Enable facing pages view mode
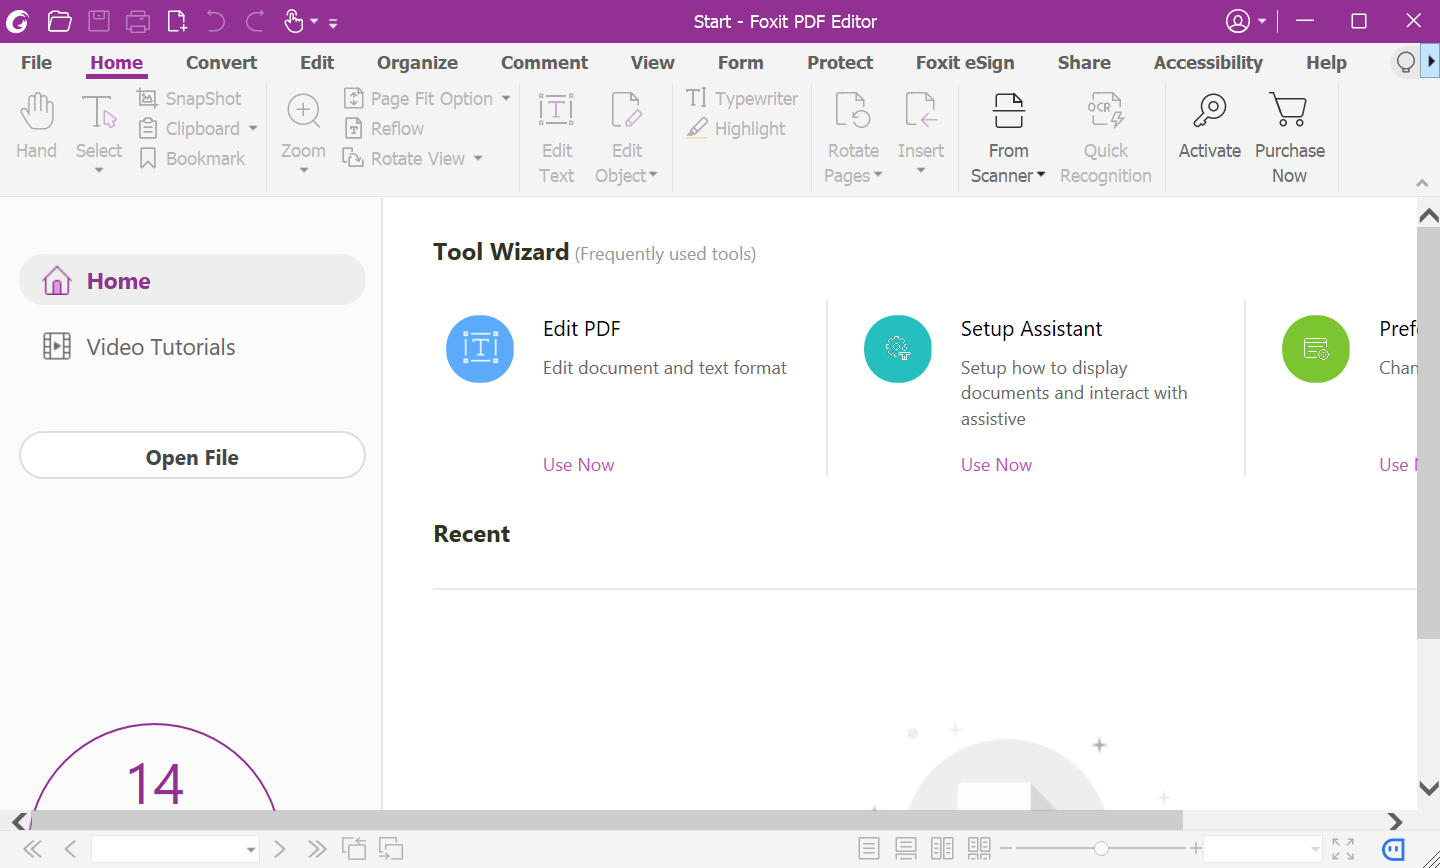Screen dimensions: 1440x868 coord(942,849)
